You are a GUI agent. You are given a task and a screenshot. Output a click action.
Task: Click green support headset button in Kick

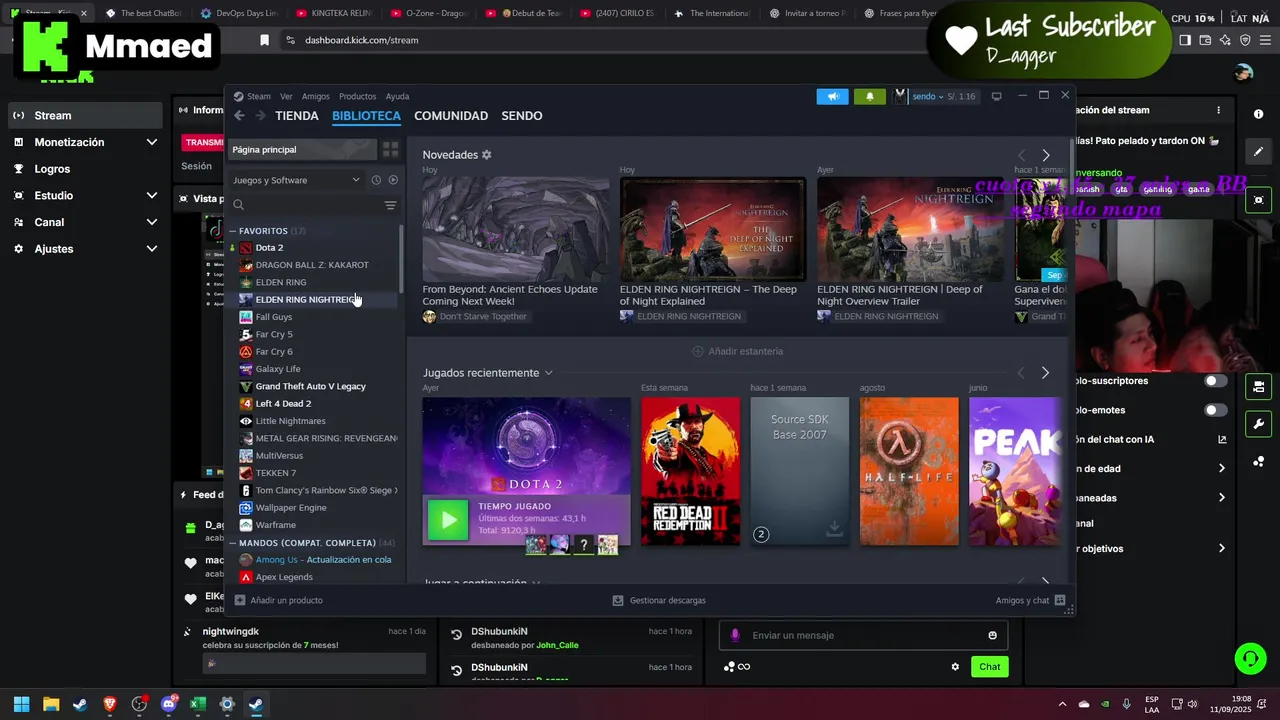[x=1250, y=658]
